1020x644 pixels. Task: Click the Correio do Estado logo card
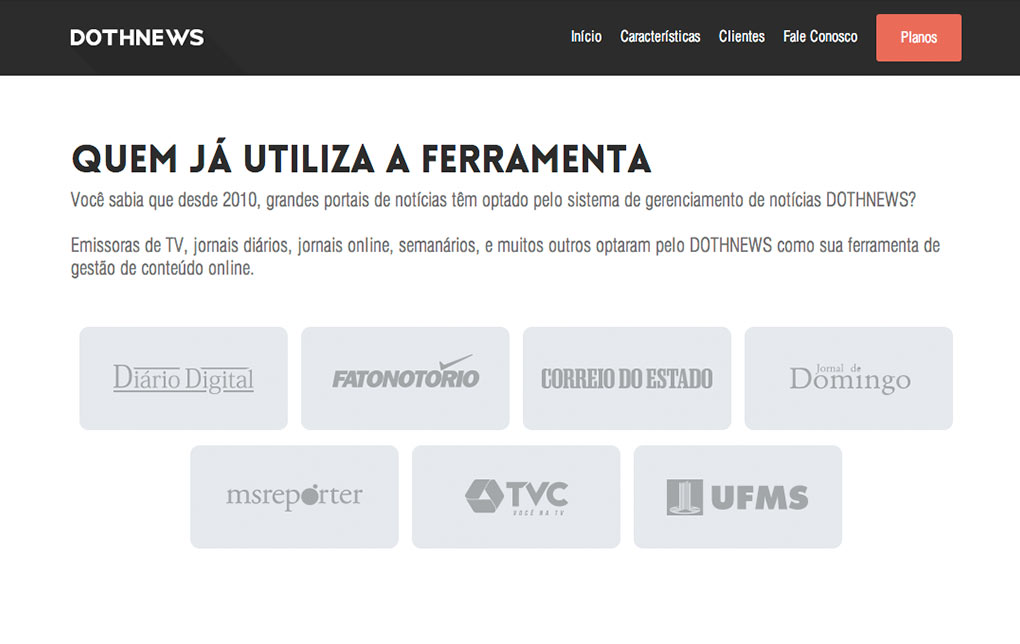click(x=627, y=378)
